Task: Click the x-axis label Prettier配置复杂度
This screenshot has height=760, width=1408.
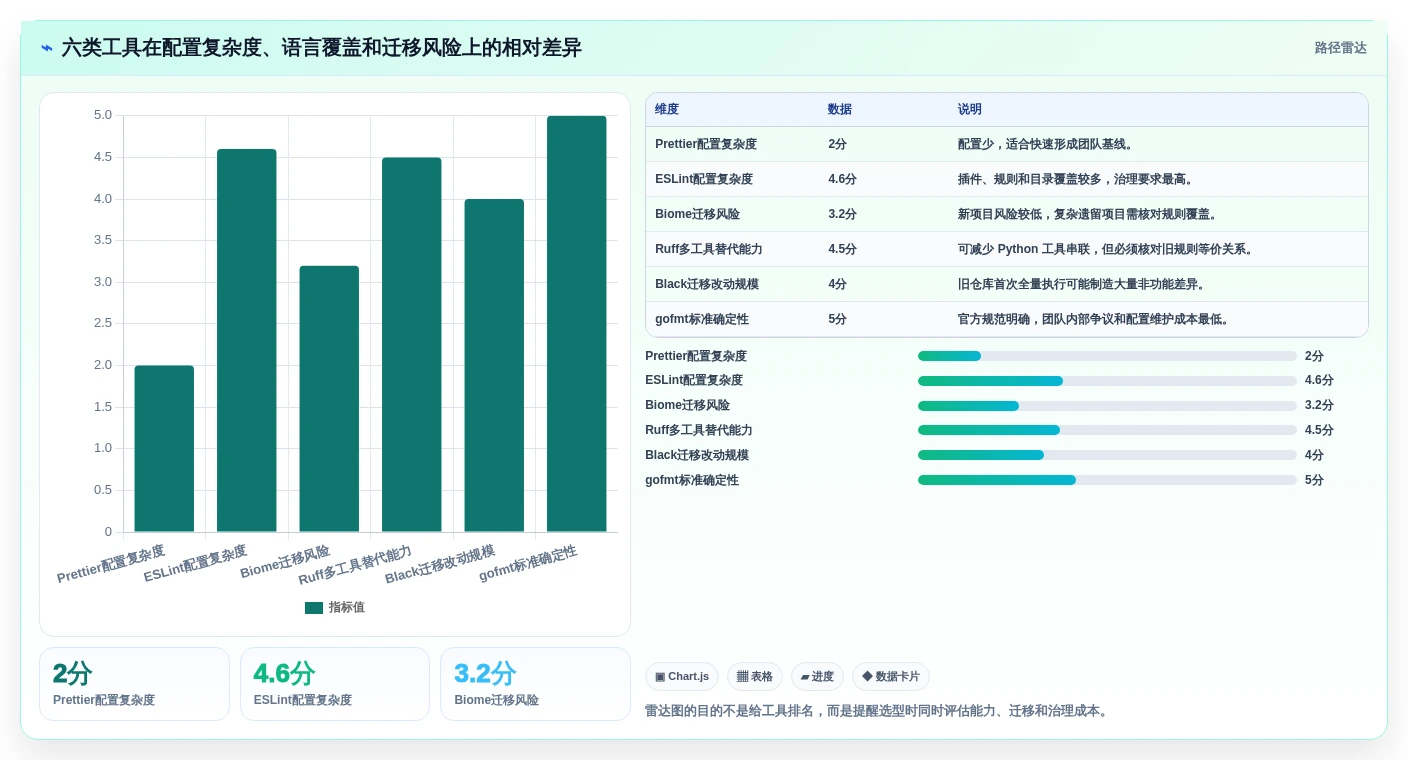Action: 111,564
